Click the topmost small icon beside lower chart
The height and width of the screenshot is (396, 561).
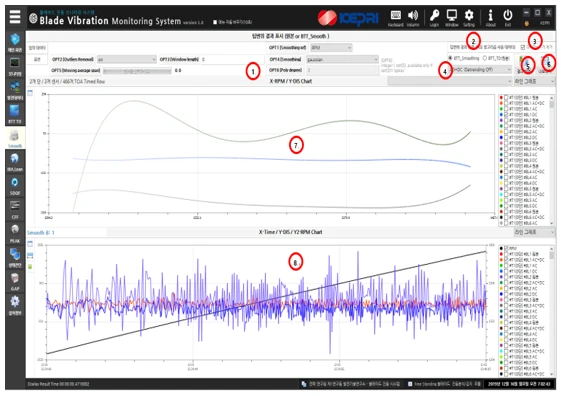30,244
